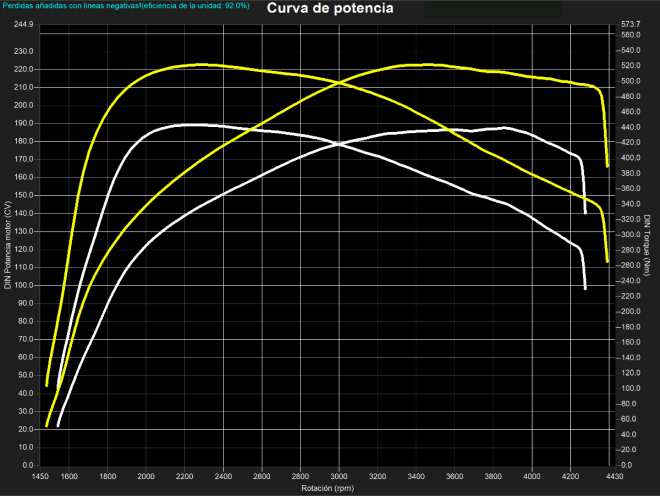The image size is (660, 496).
Task: Select the 1450 rpm start label on the x-axis
Action: pyautogui.click(x=41, y=477)
